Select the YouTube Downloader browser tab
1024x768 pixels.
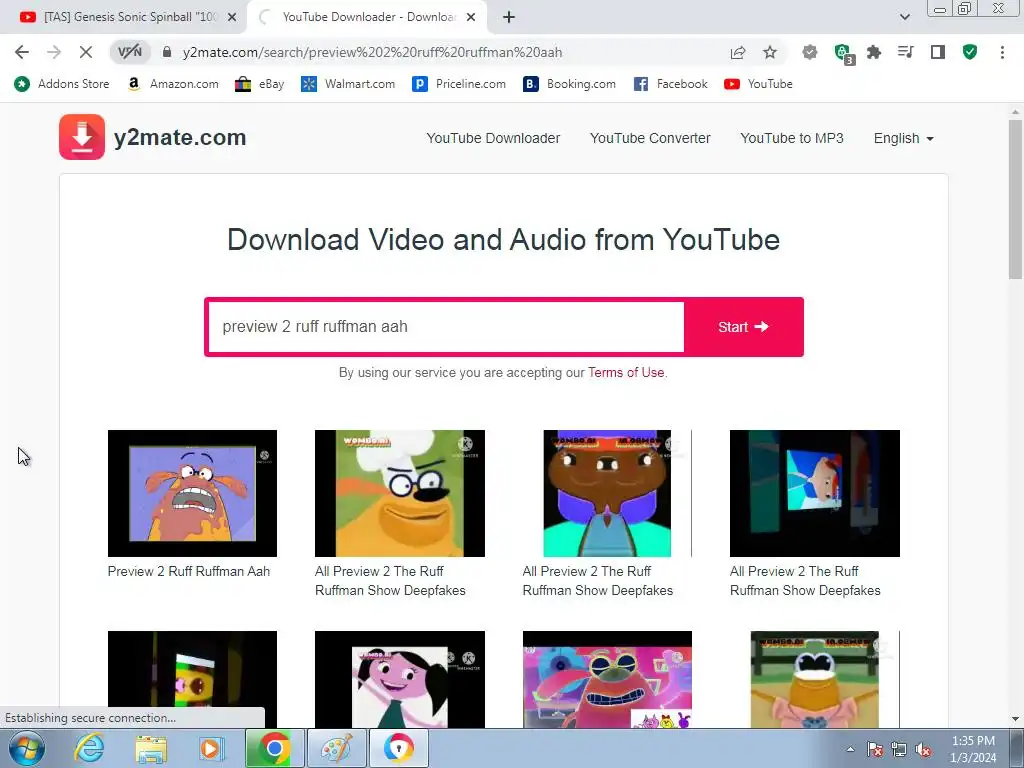pos(366,17)
